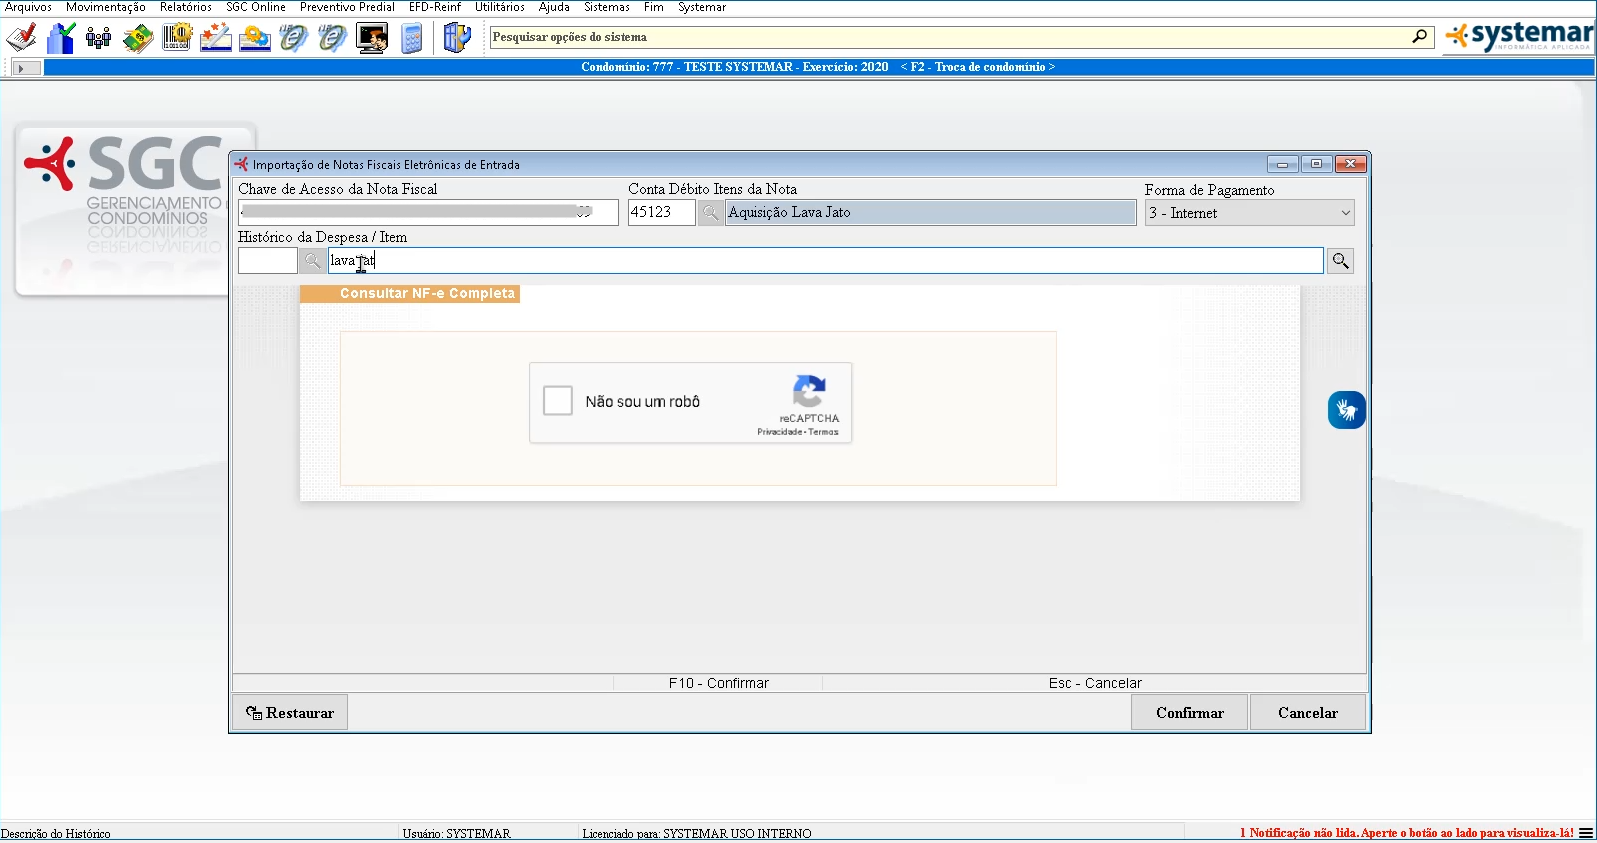Check the 'Não sou um robô' checkbox
The image size is (1597, 843).
pos(558,401)
